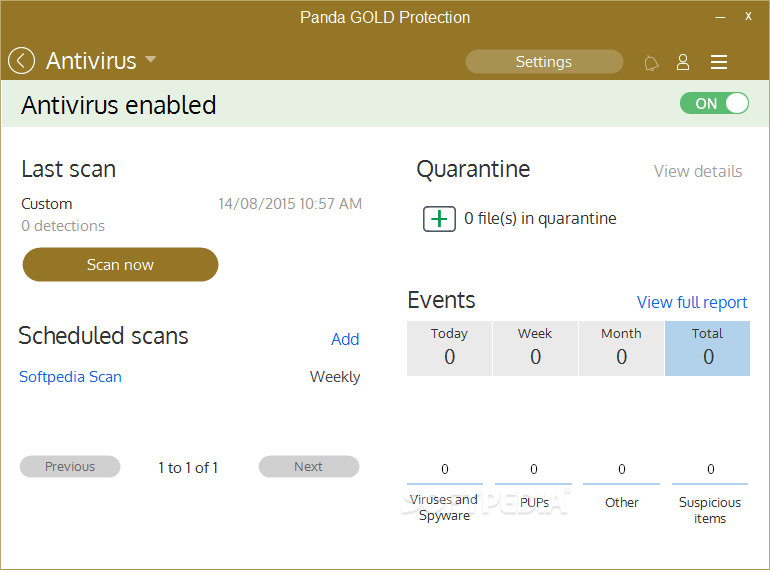Go back using the circled arrow icon
Screen dimensions: 770x570
point(21,61)
